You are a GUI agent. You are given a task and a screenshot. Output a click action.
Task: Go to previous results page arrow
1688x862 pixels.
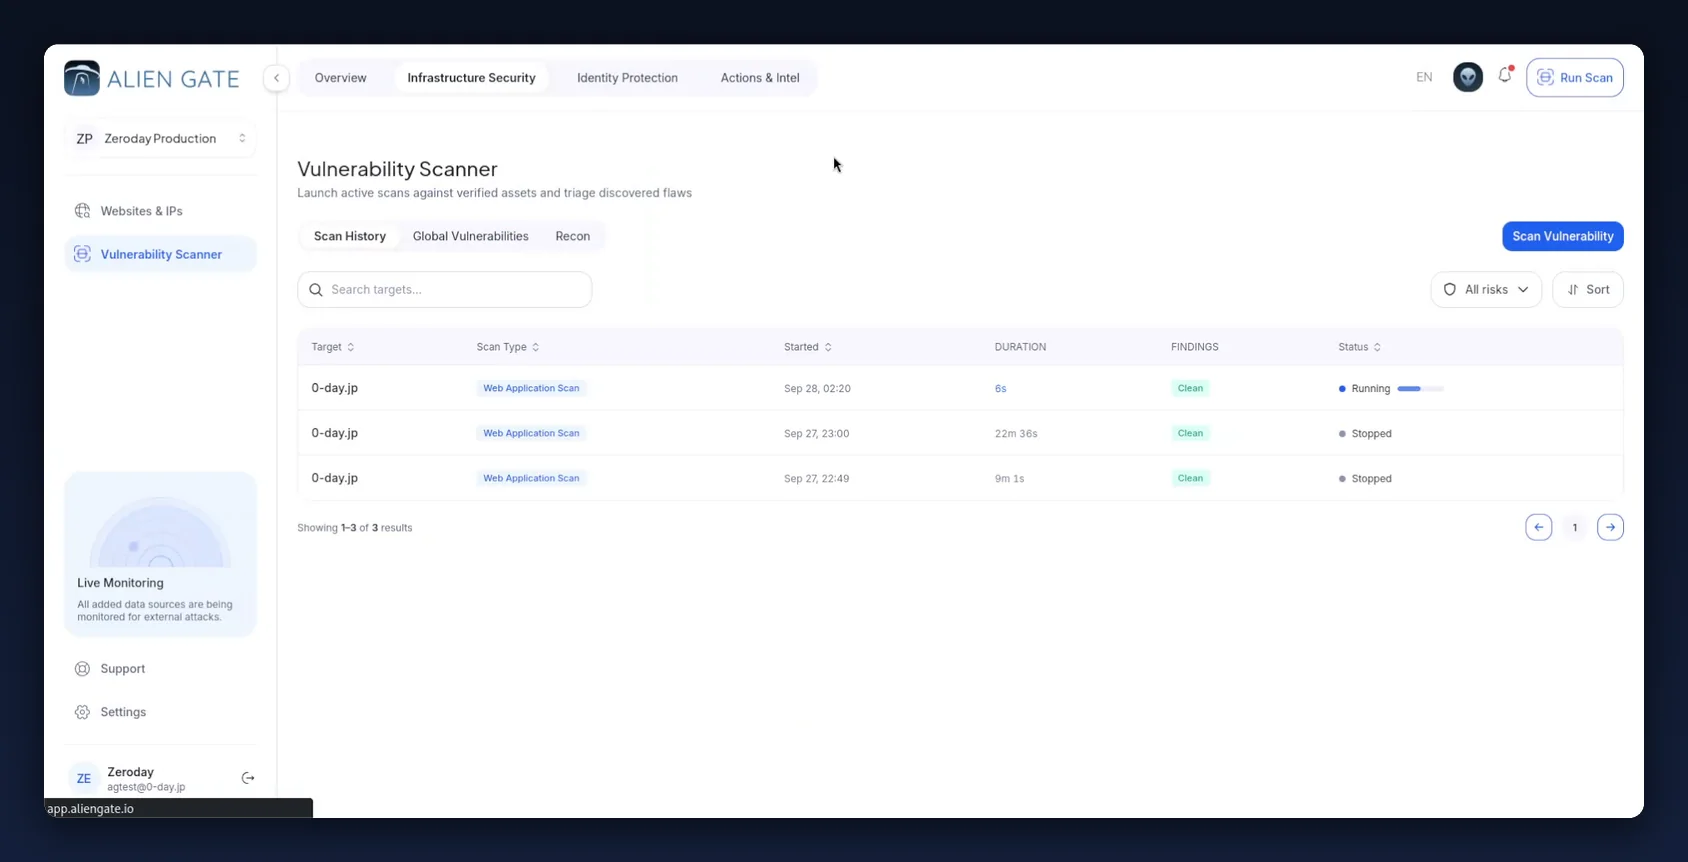point(1538,527)
